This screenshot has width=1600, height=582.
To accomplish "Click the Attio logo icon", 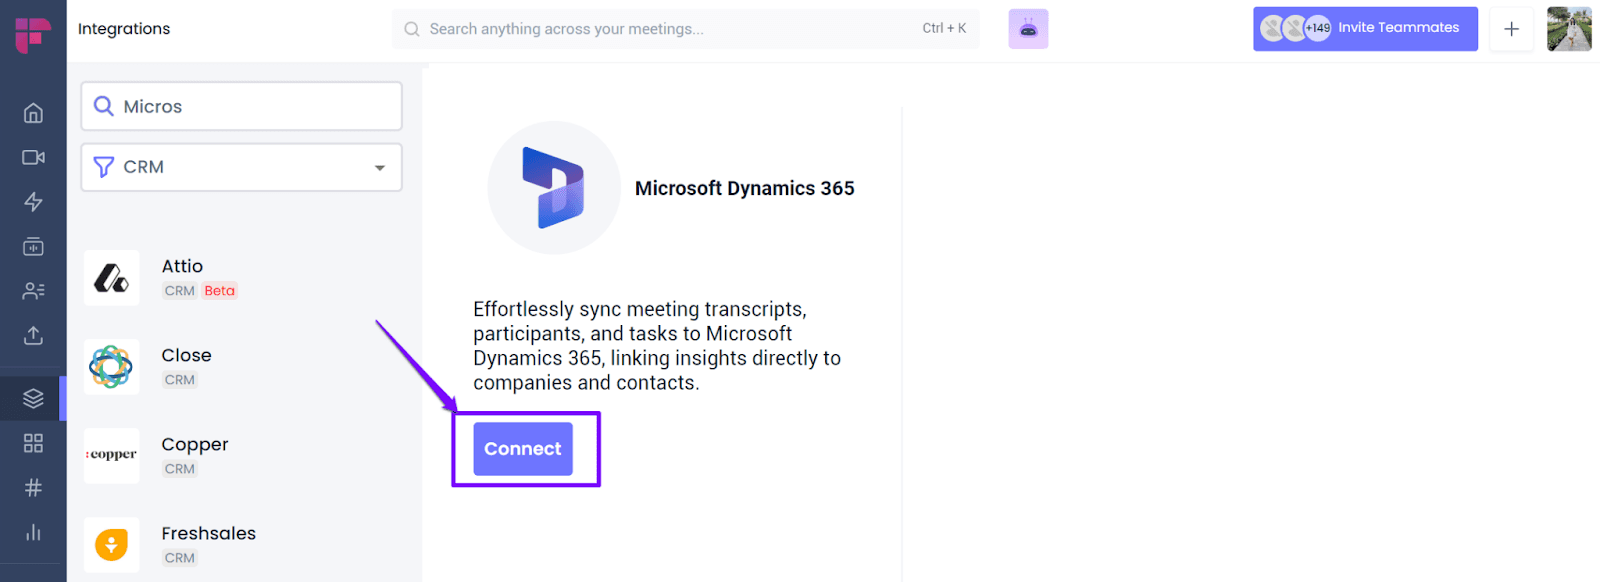I will point(112,278).
